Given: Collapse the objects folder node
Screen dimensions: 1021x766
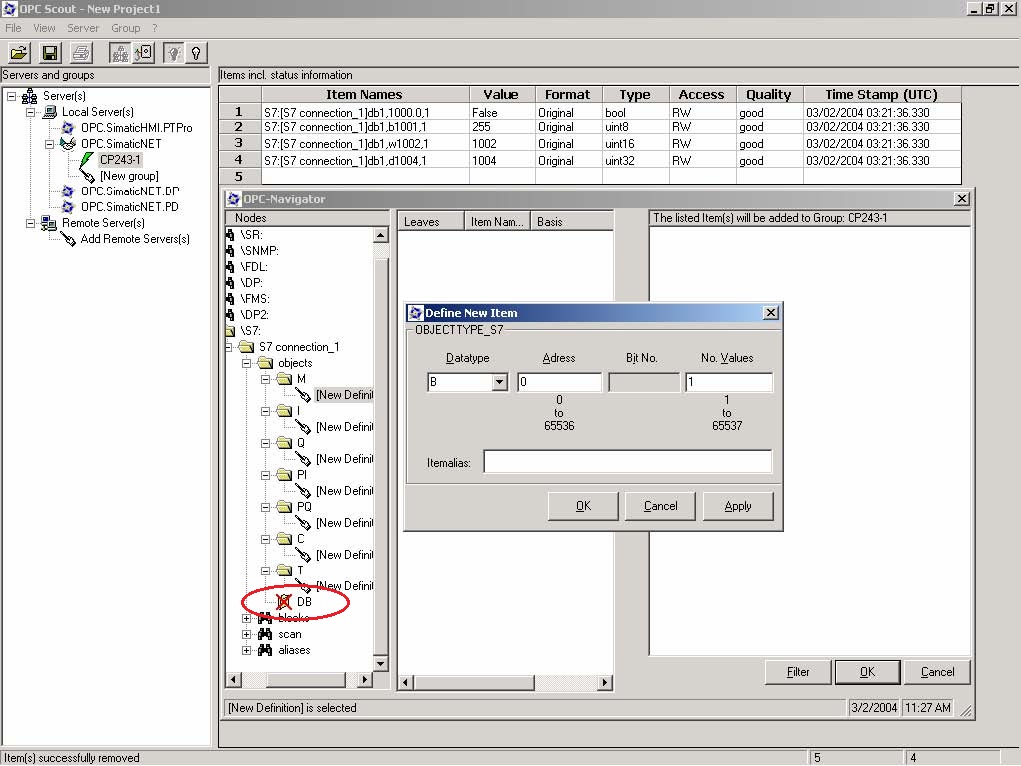Looking at the screenshot, I should click(x=247, y=363).
